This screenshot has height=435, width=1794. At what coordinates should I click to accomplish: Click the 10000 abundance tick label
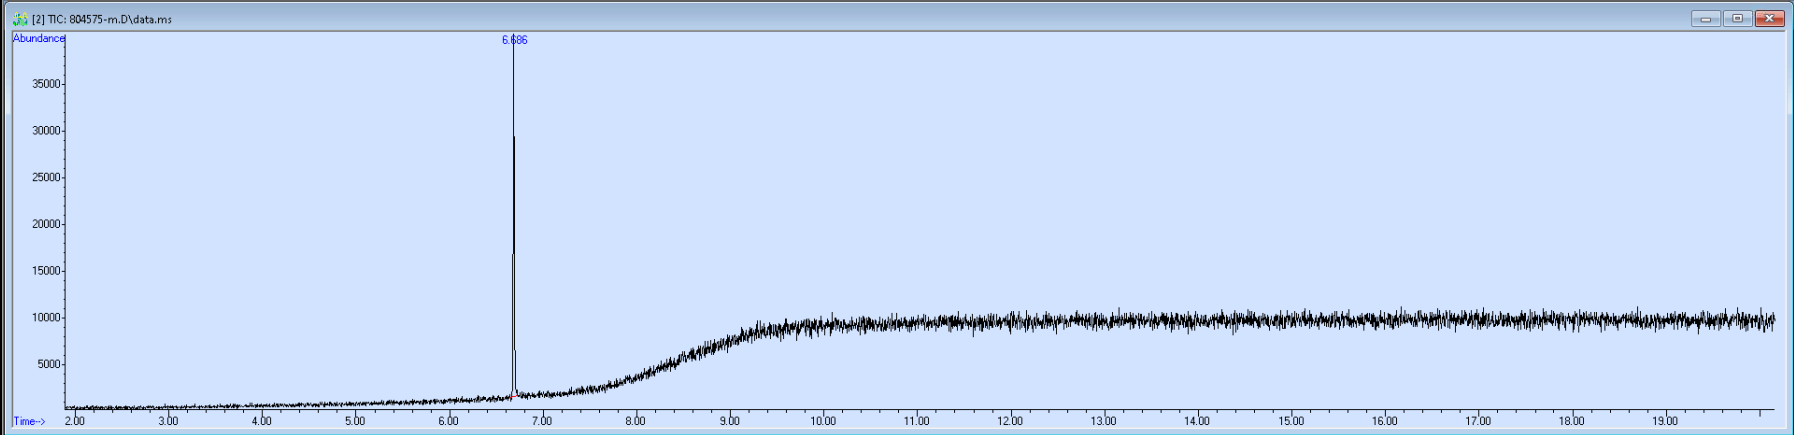46,318
